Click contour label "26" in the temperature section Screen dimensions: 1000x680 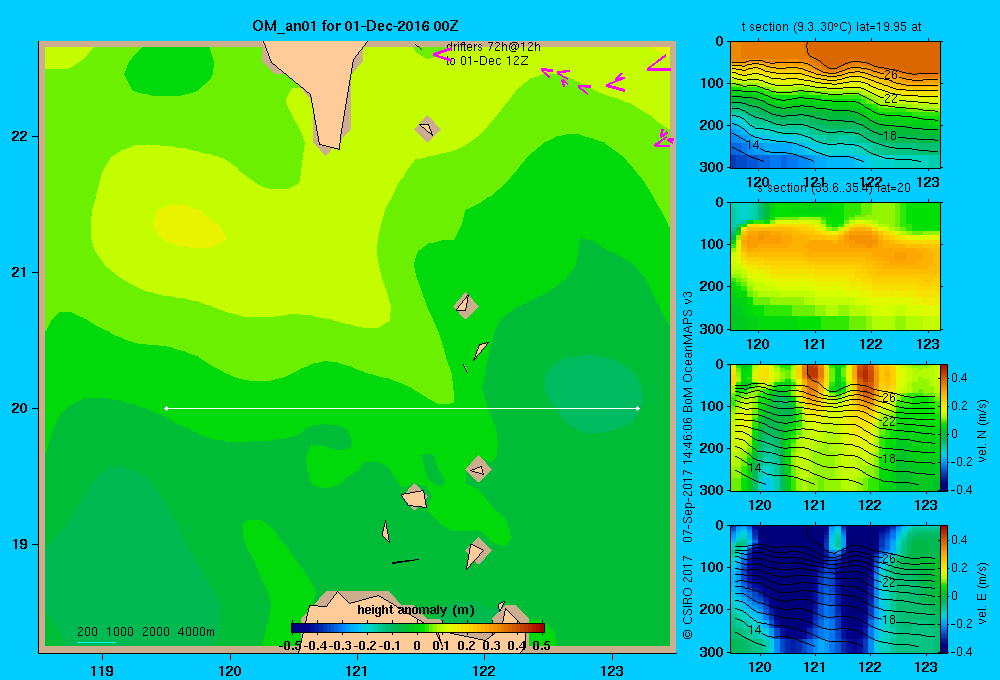tap(890, 75)
